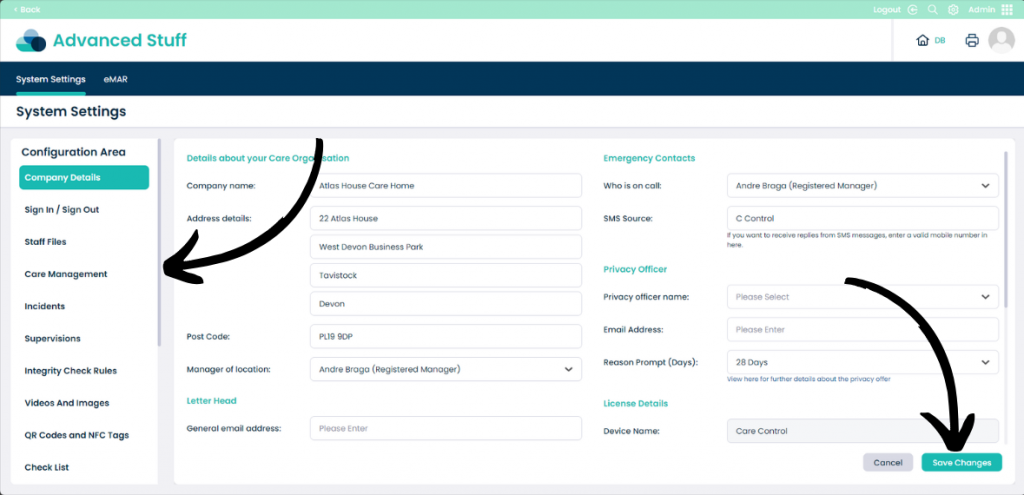This screenshot has width=1024, height=495.
Task: Click the Cancel button
Action: [888, 462]
